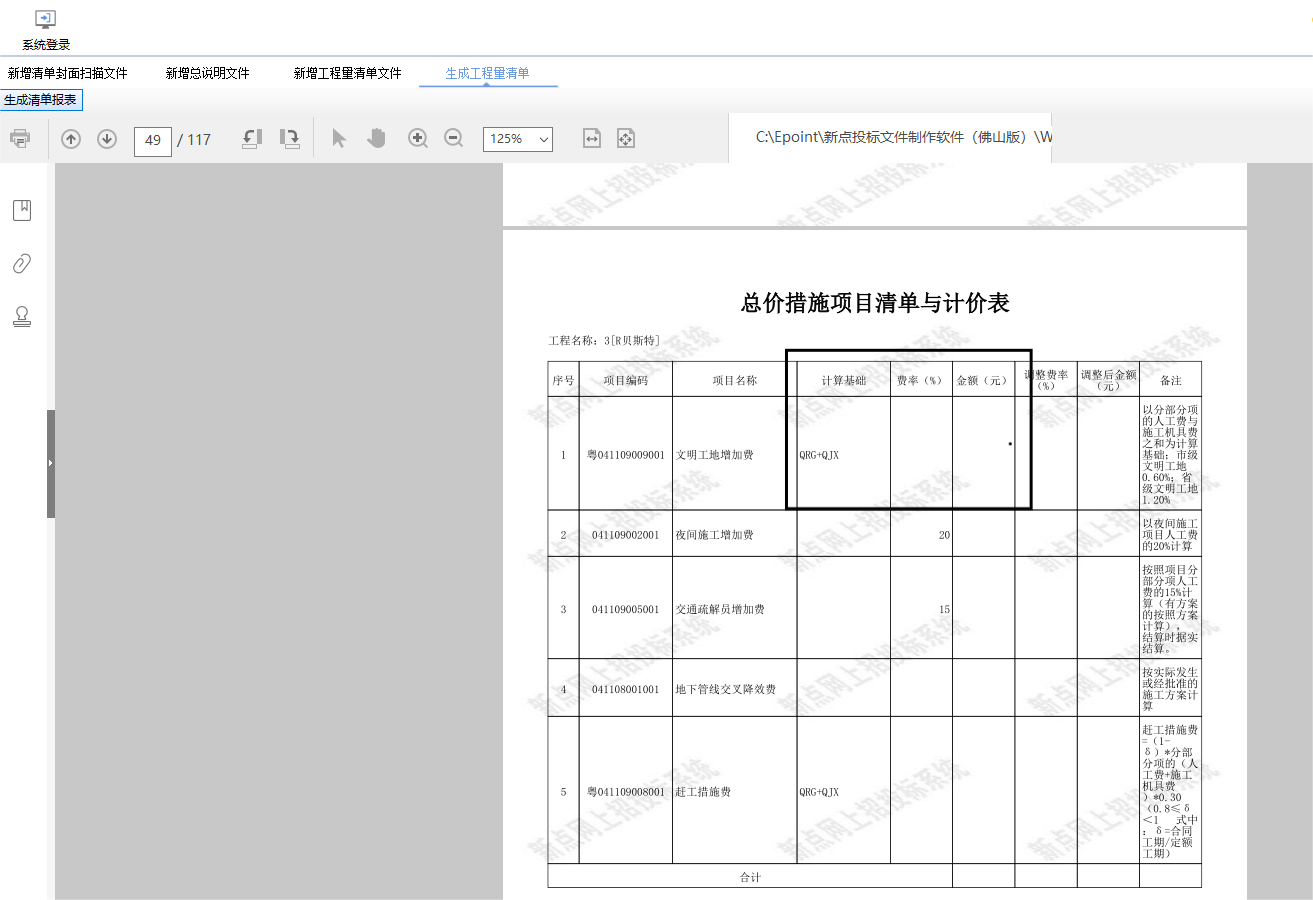Image resolution: width=1313 pixels, height=900 pixels.
Task: Click the total page count 117
Action: point(199,140)
